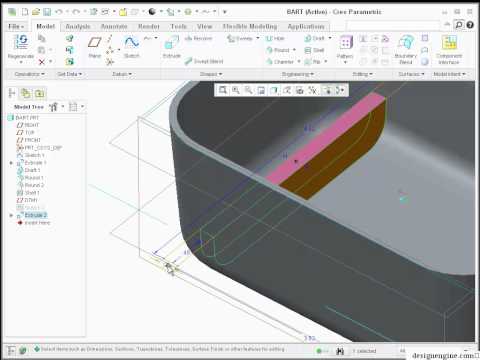480x360 pixels.
Task: Select Round 2 in the Model Tree
Action: [31, 185]
